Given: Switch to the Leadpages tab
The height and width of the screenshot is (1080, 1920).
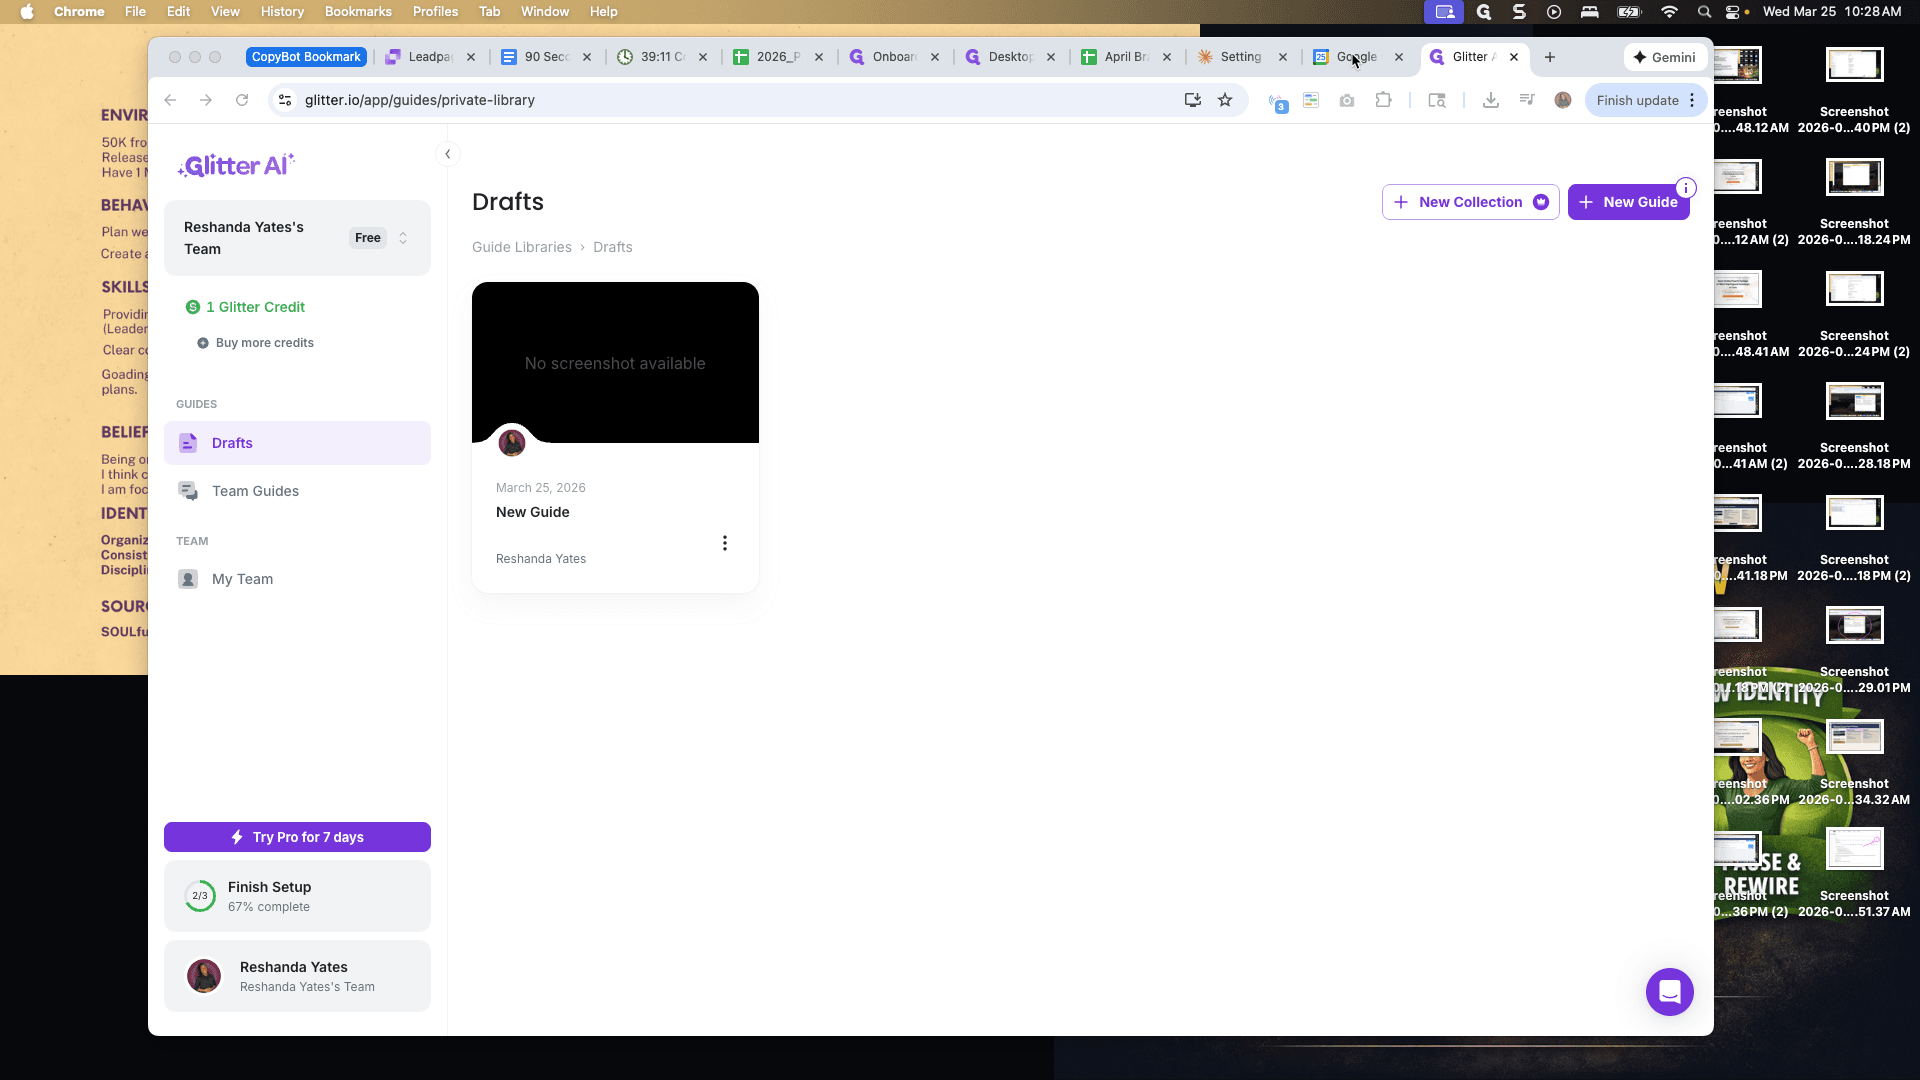Looking at the screenshot, I should coord(431,57).
